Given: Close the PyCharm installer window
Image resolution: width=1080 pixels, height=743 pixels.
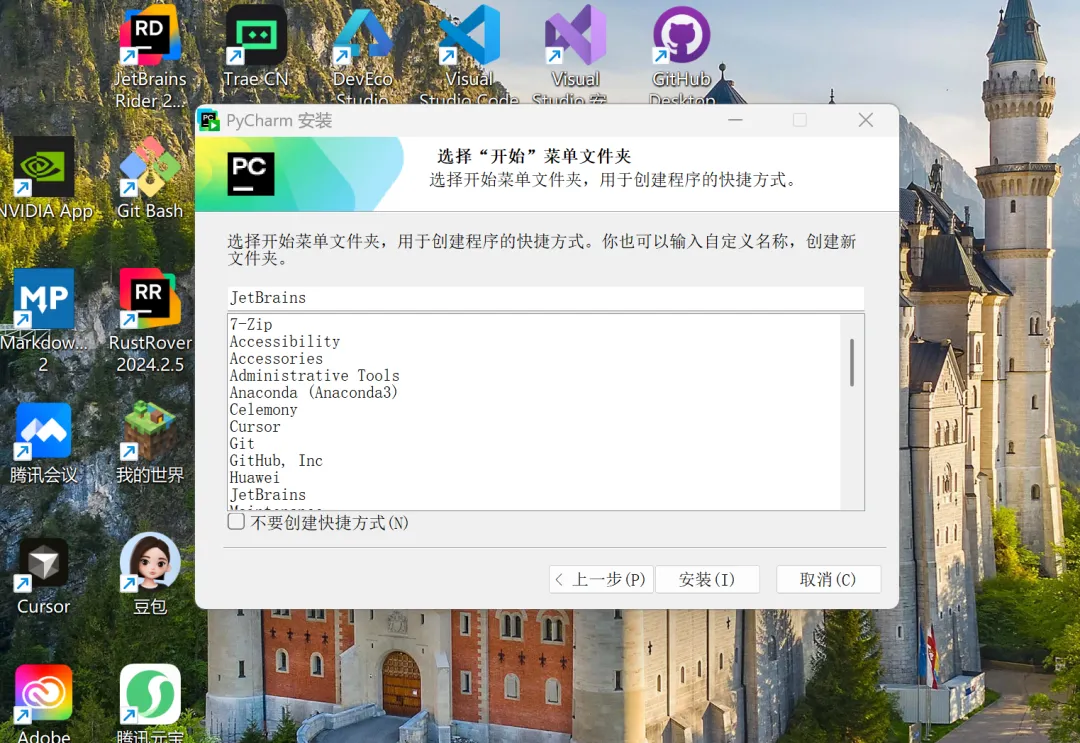Looking at the screenshot, I should (866, 121).
